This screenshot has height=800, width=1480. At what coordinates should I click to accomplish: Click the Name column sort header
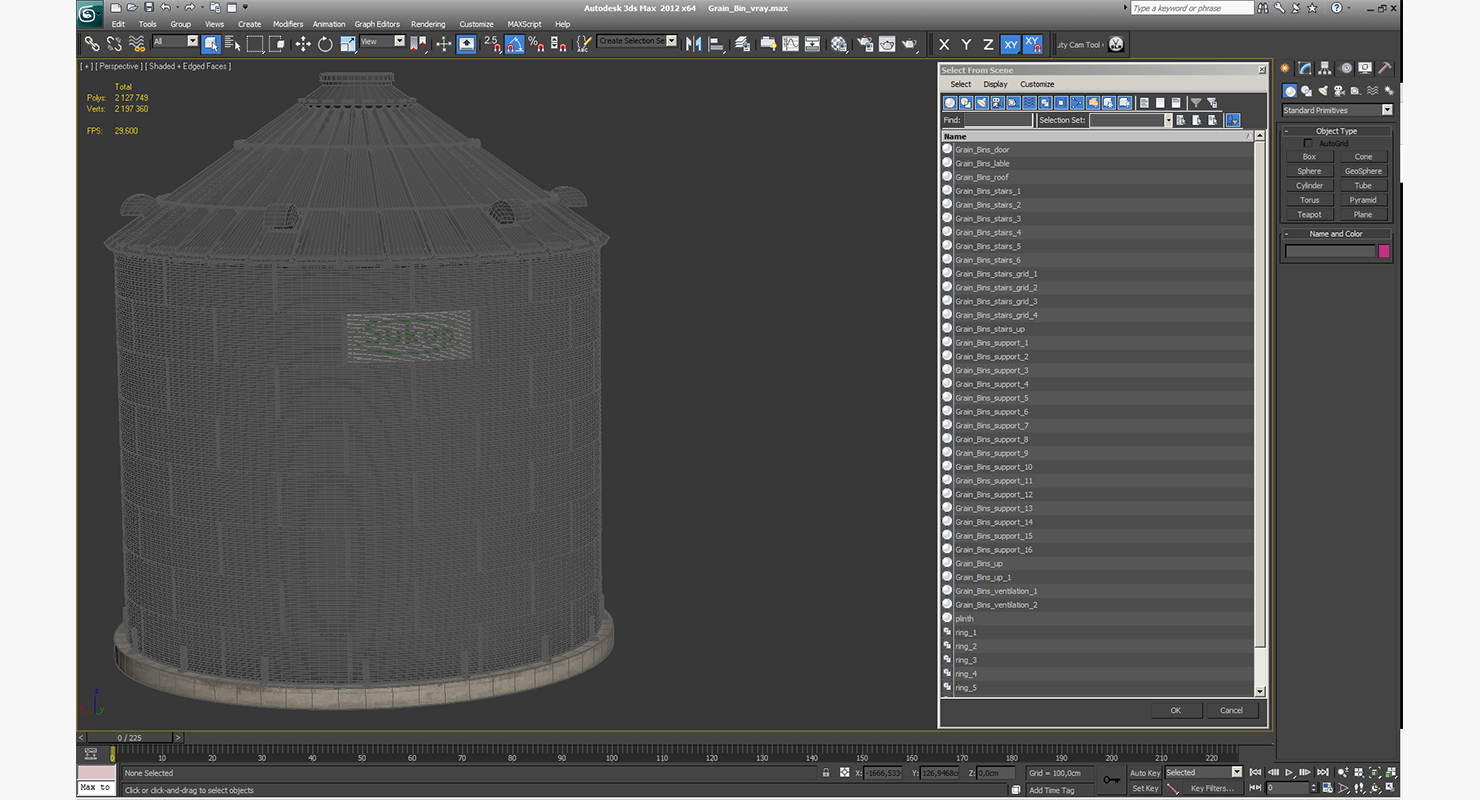pyautogui.click(x=1096, y=136)
